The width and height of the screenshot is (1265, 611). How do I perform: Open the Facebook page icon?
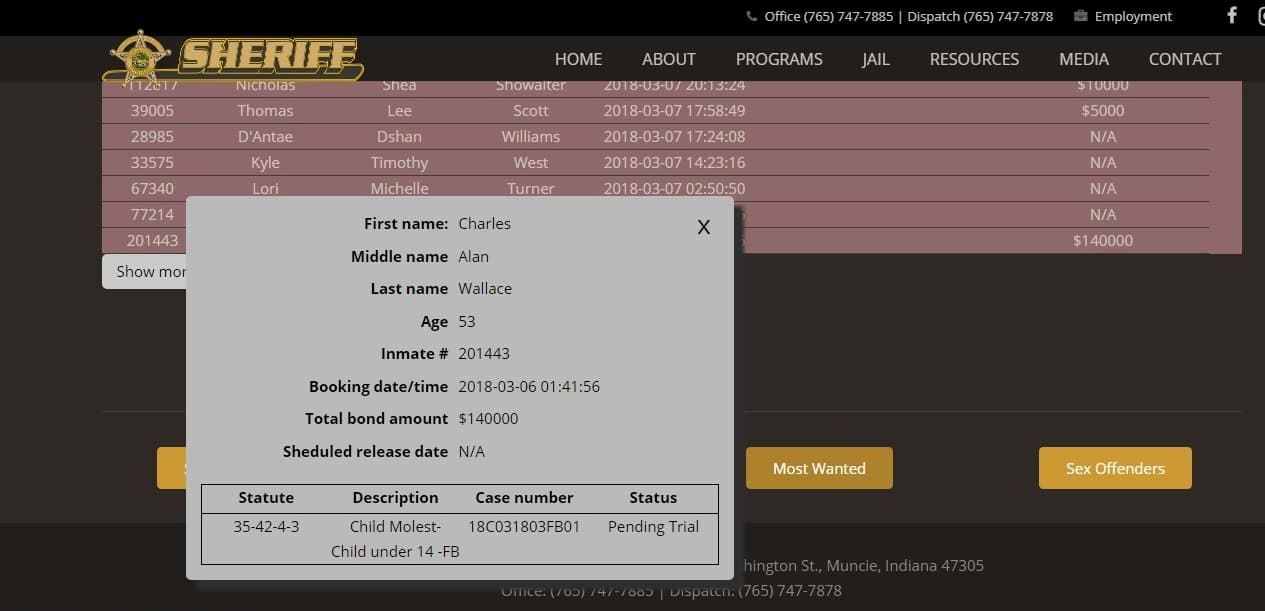pyautogui.click(x=1232, y=16)
